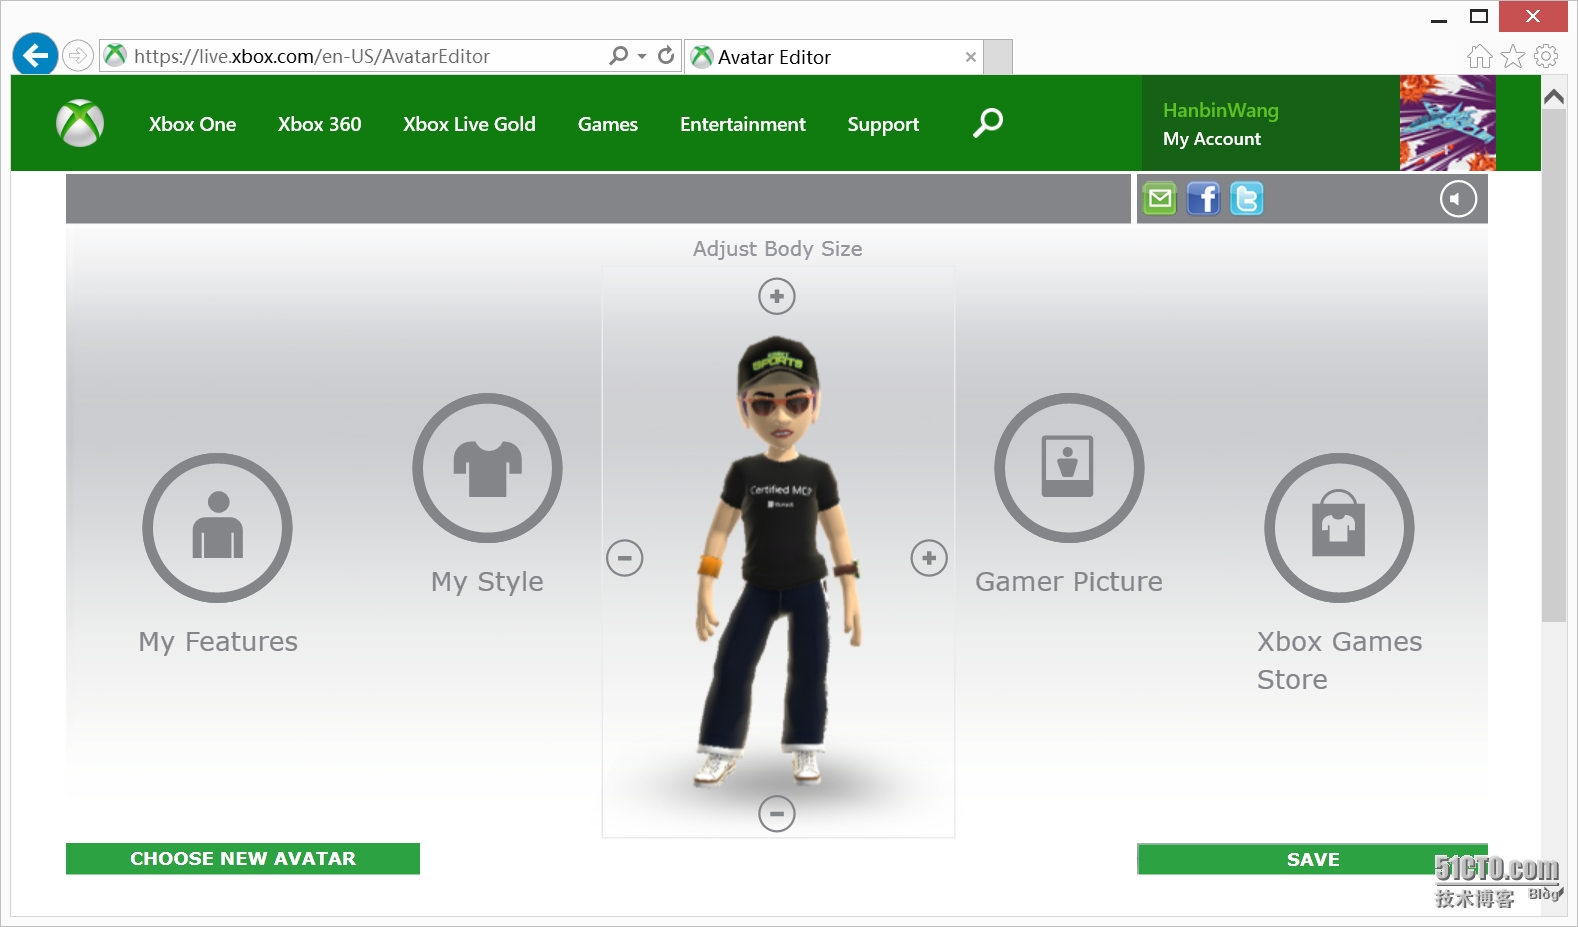Open the Gamer Picture icon

click(1069, 468)
